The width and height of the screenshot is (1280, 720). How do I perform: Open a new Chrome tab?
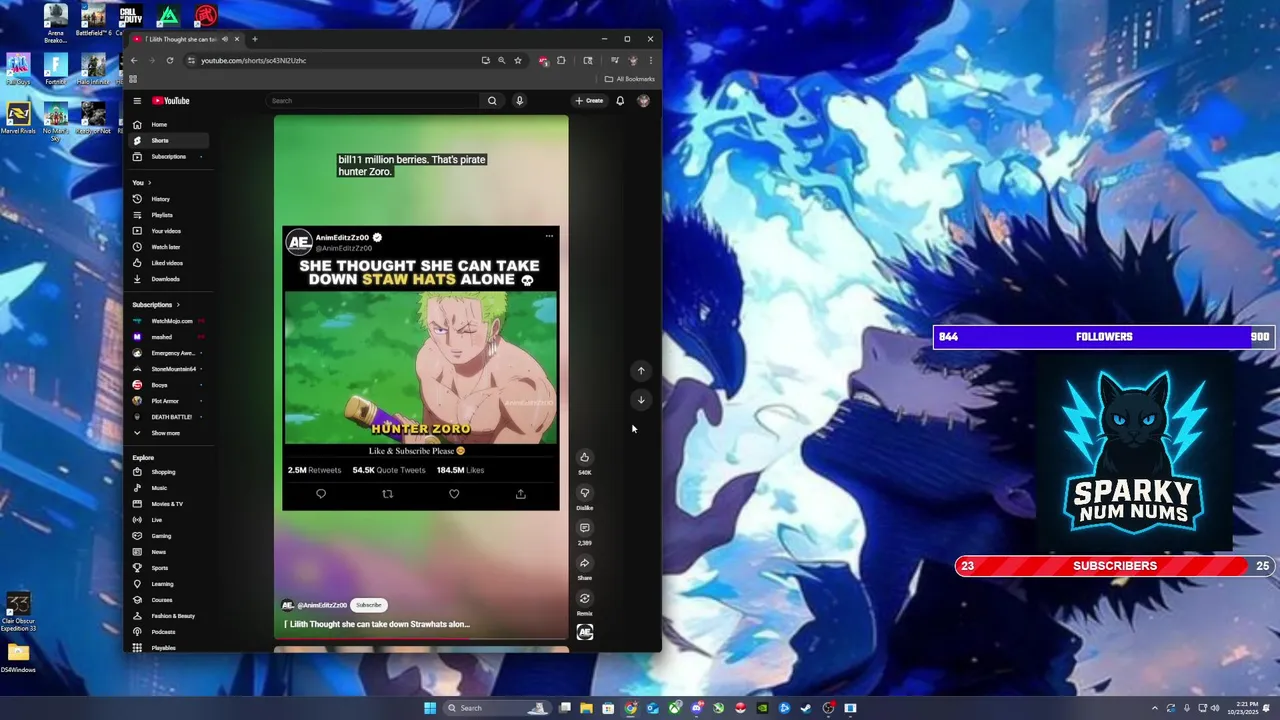pos(254,39)
